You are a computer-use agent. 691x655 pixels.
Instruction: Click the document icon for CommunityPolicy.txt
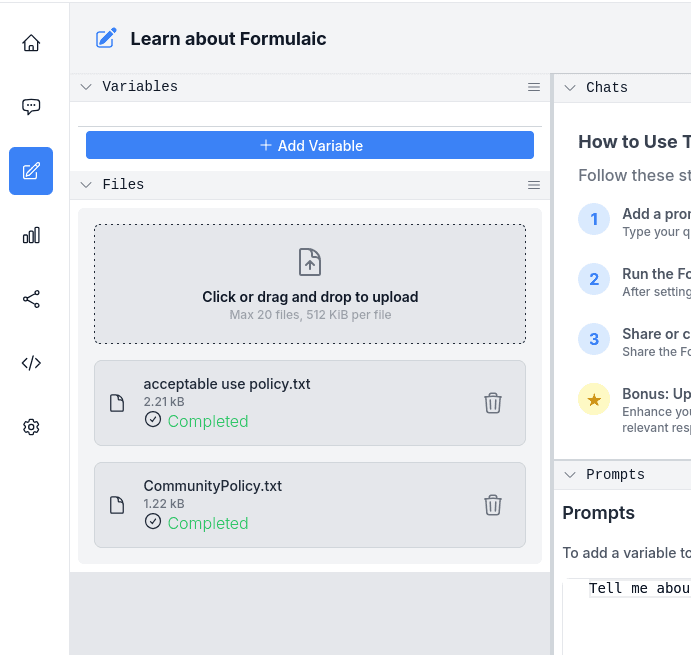[117, 505]
